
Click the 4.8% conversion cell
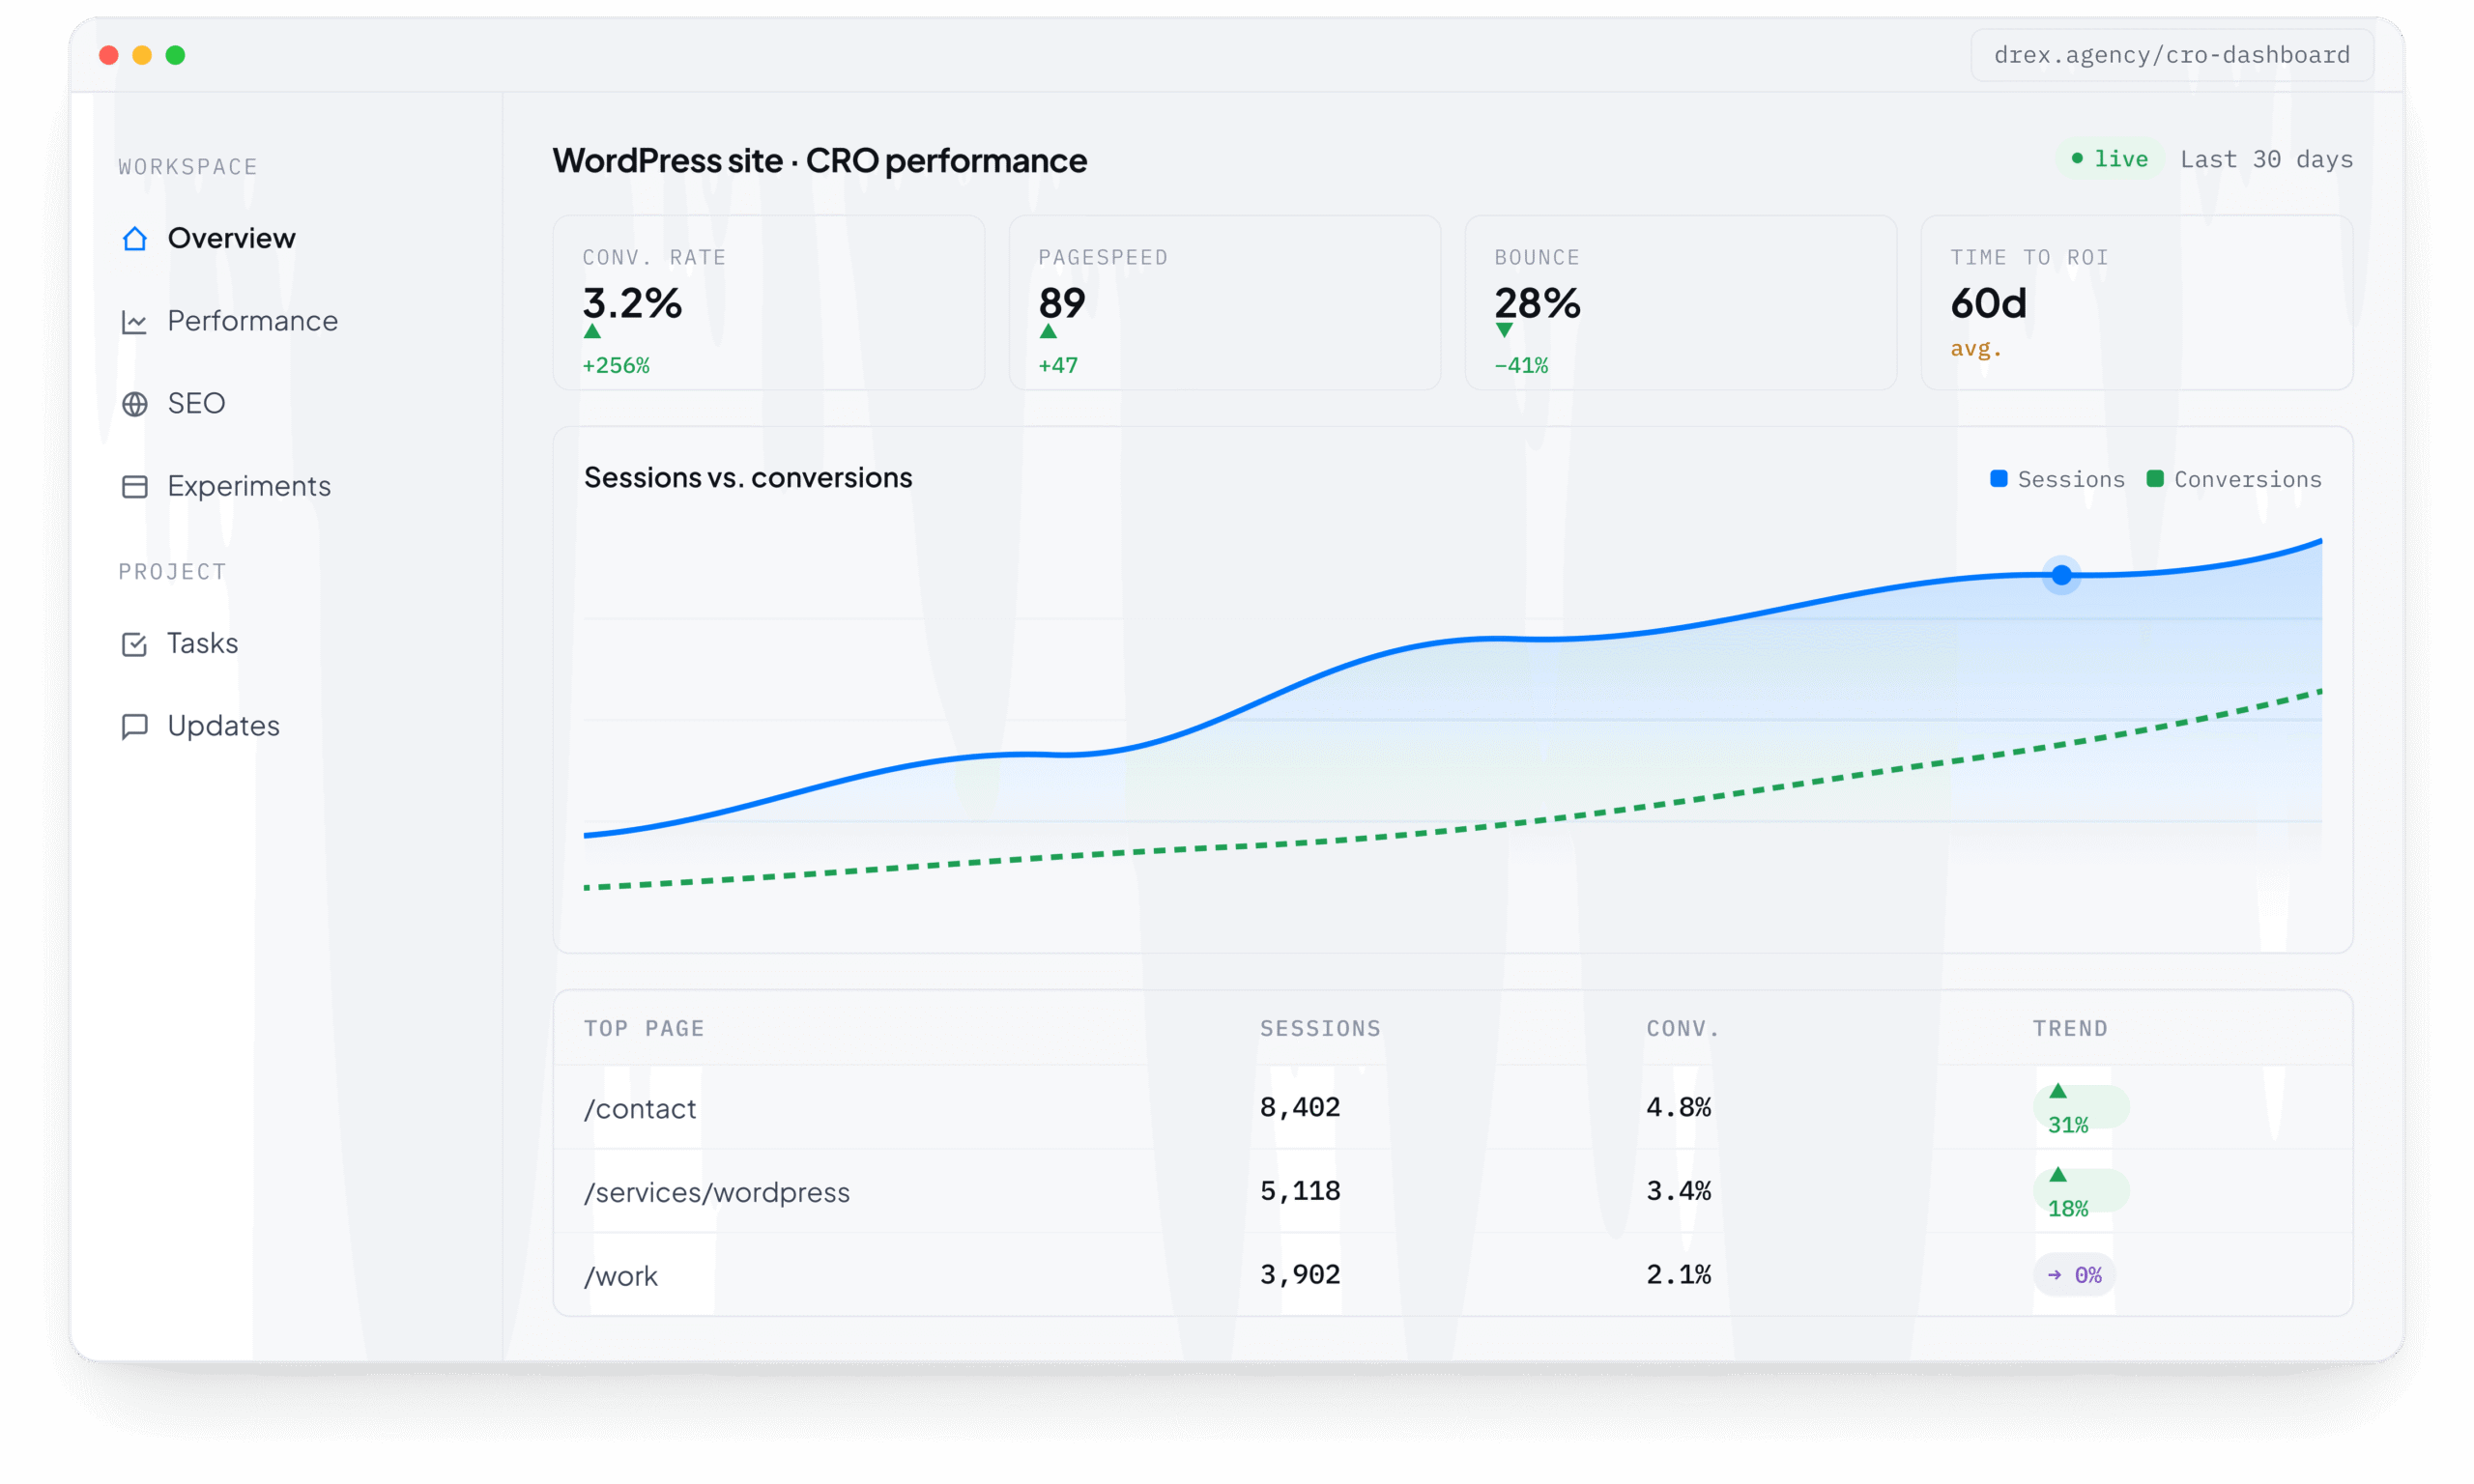pos(1679,1108)
